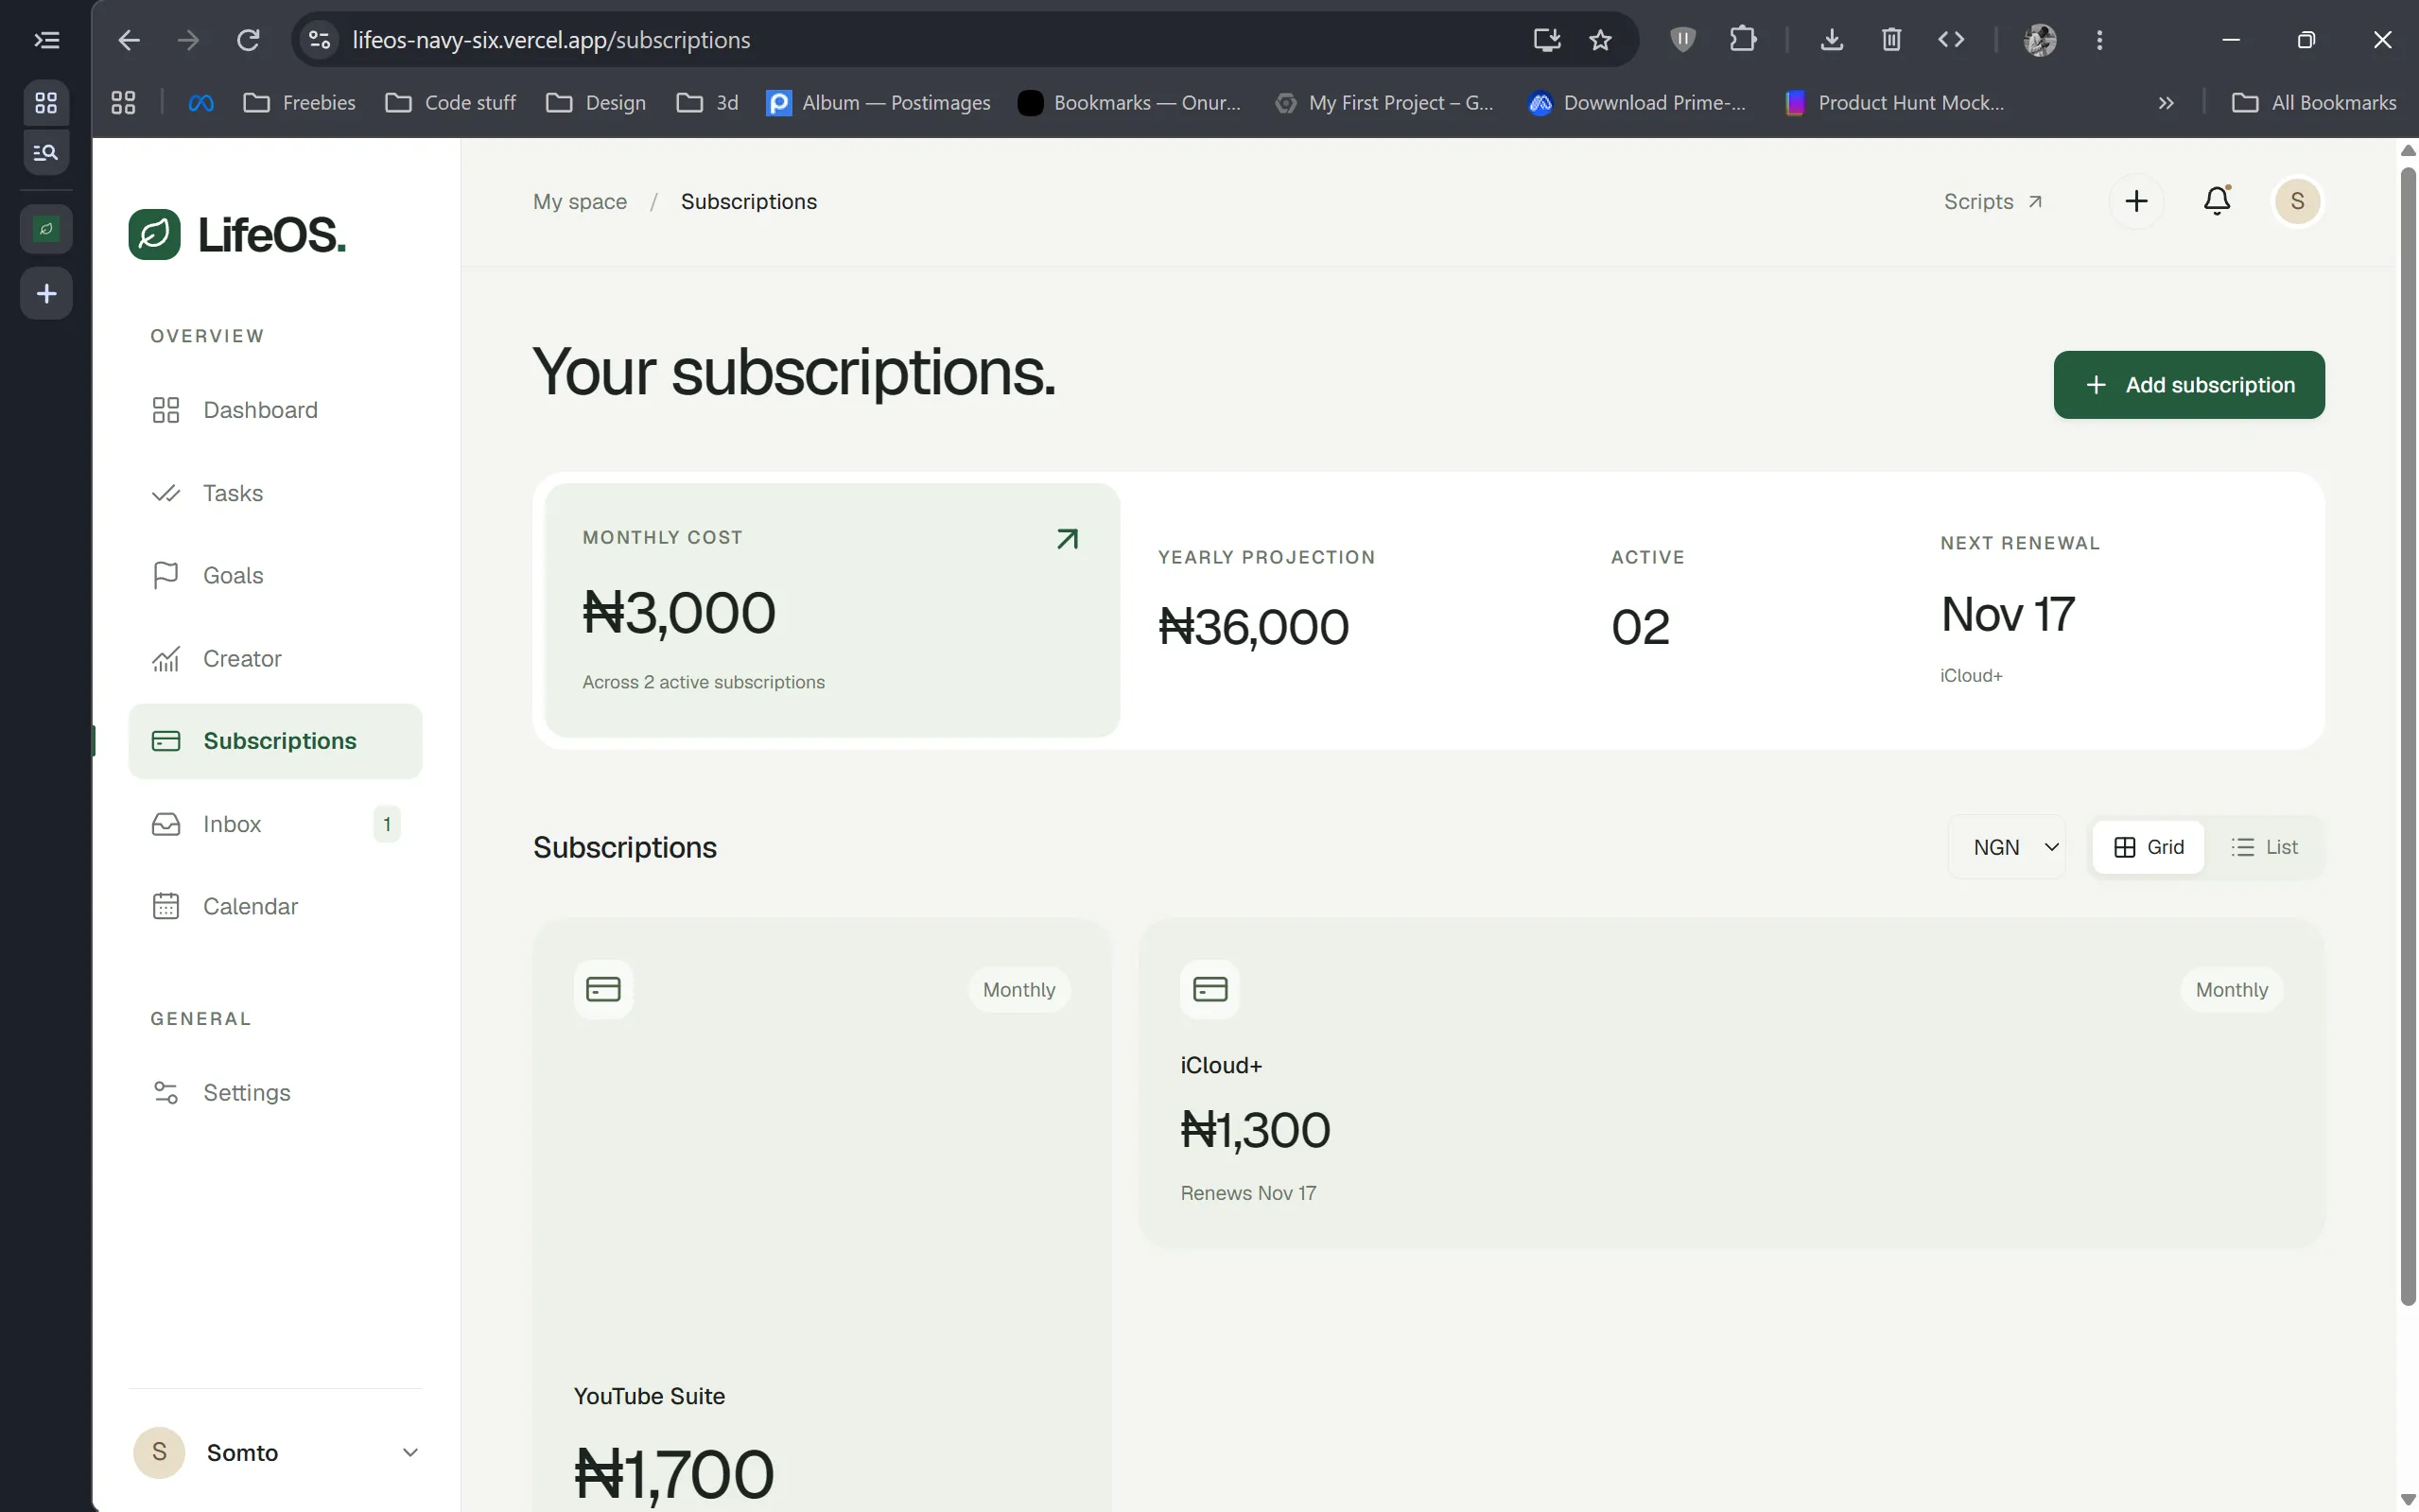Open the browser three-dot menu

[x=2099, y=40]
